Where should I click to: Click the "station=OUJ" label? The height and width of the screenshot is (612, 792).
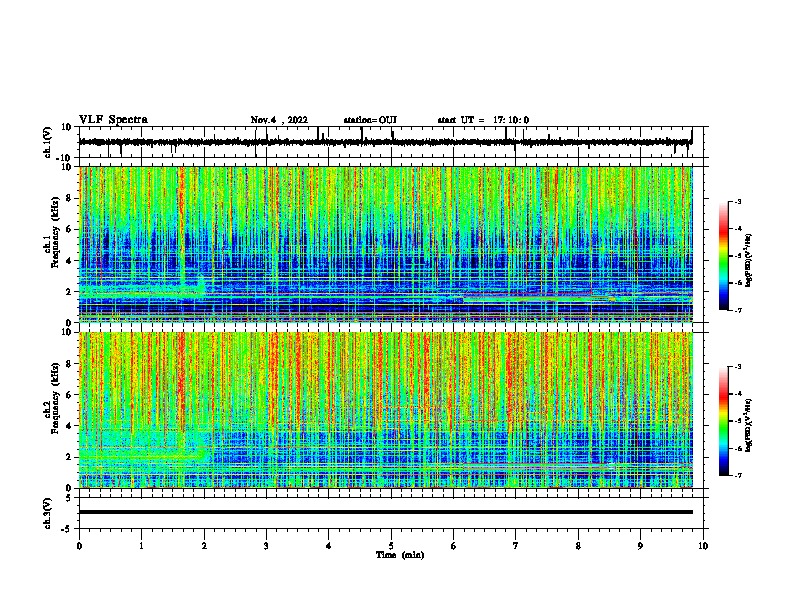(370, 120)
